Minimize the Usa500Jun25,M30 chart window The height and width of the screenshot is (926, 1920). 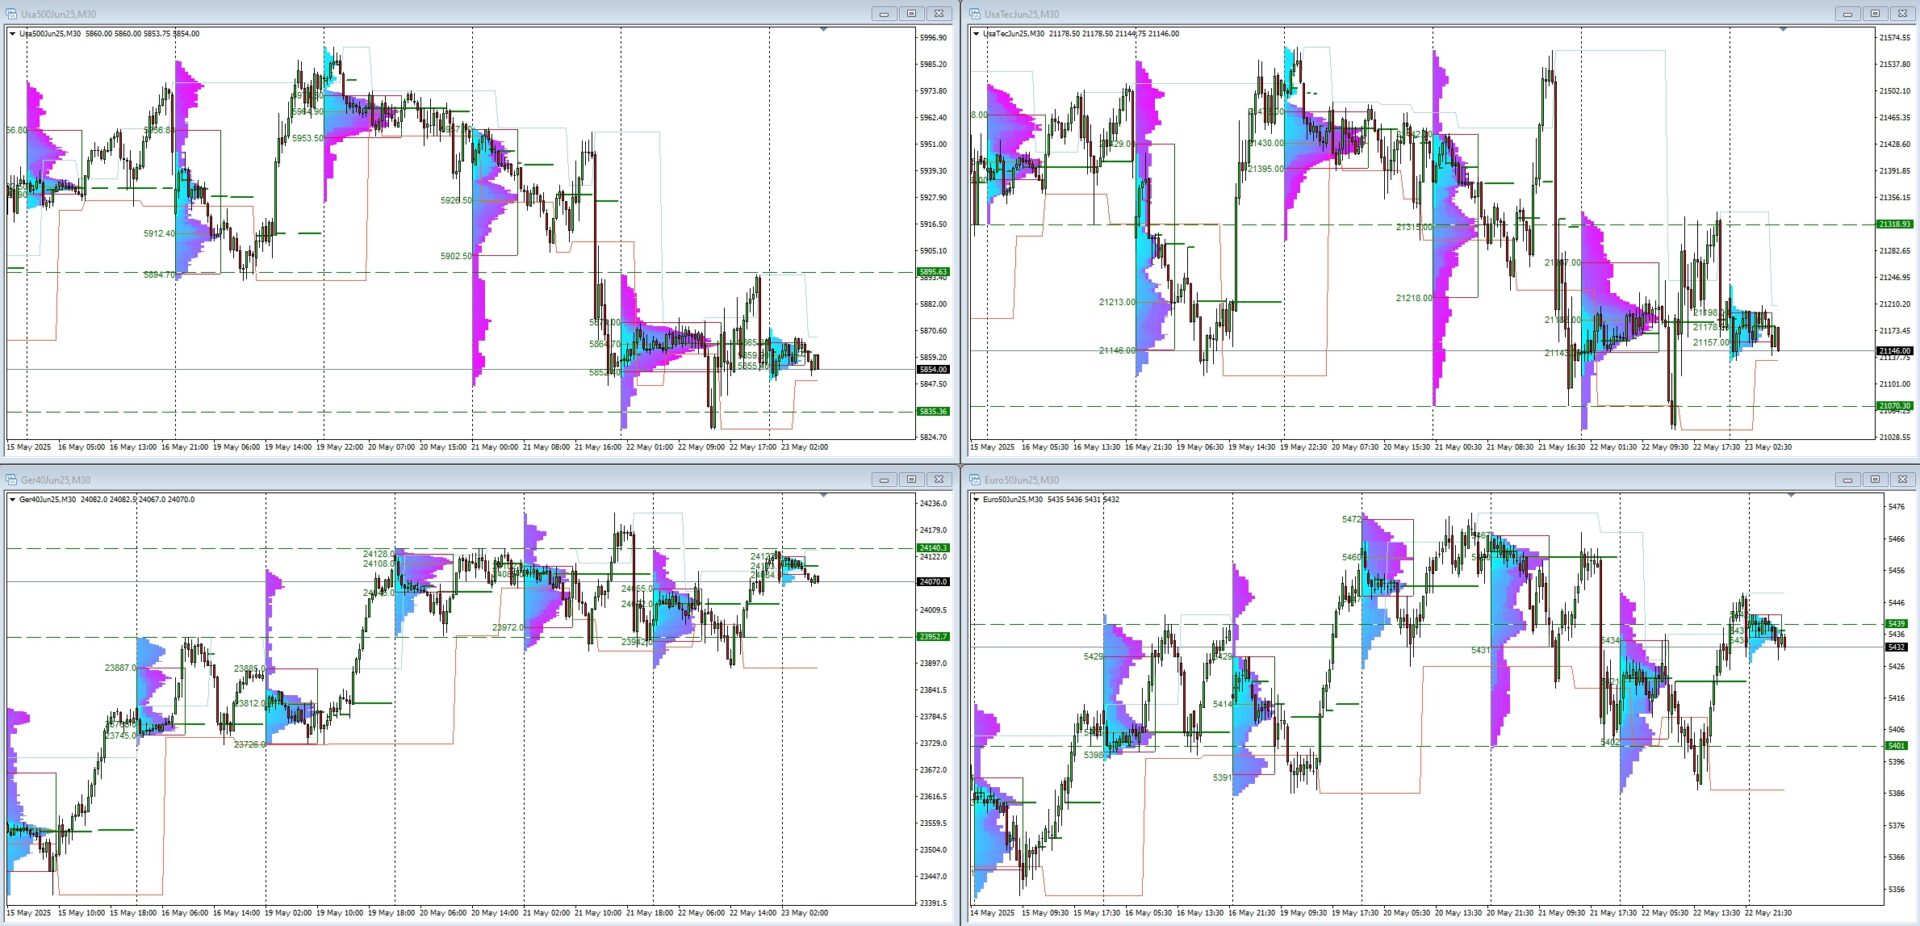coord(884,14)
